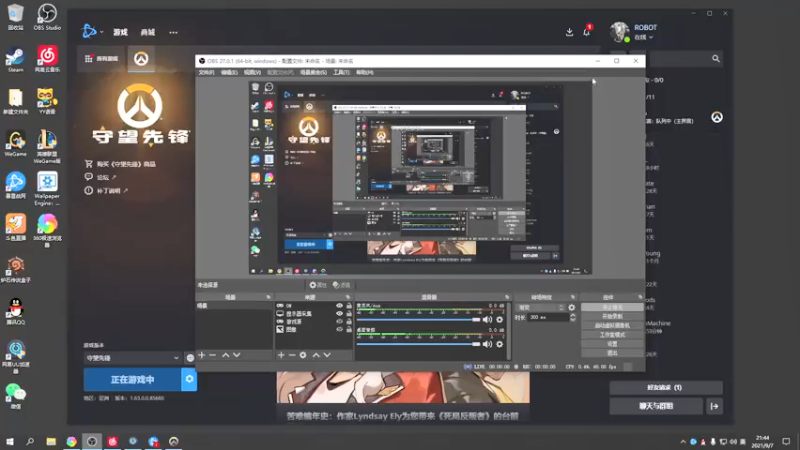The height and width of the screenshot is (450, 800).
Task: Open the OBS Studio desktop shortcut
Action: pyautogui.click(x=47, y=16)
